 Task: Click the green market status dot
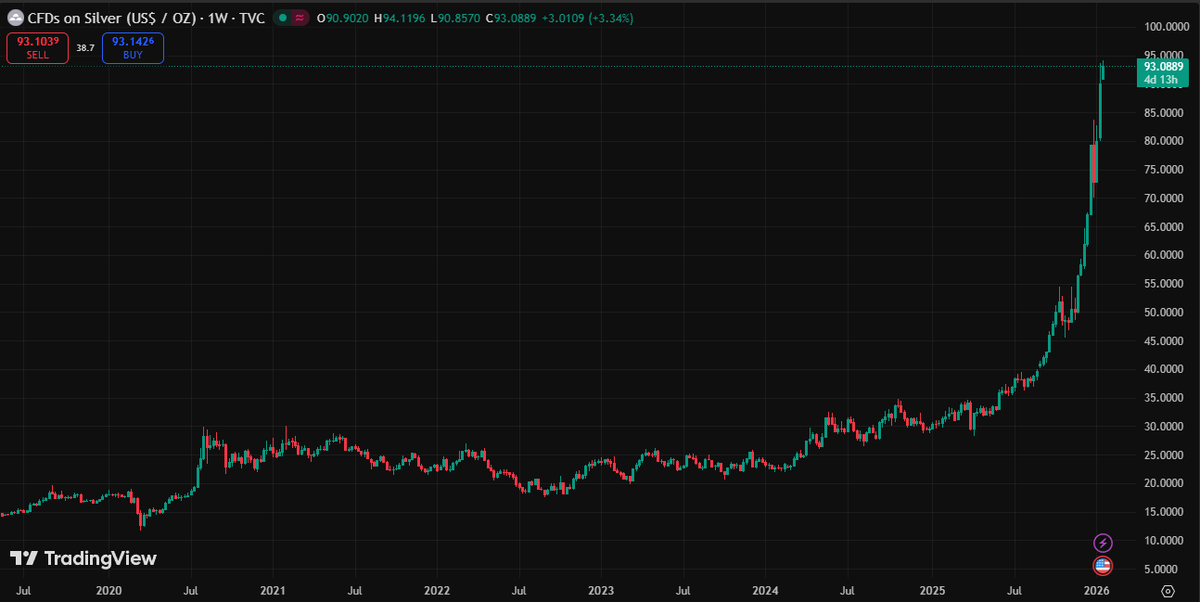point(284,18)
